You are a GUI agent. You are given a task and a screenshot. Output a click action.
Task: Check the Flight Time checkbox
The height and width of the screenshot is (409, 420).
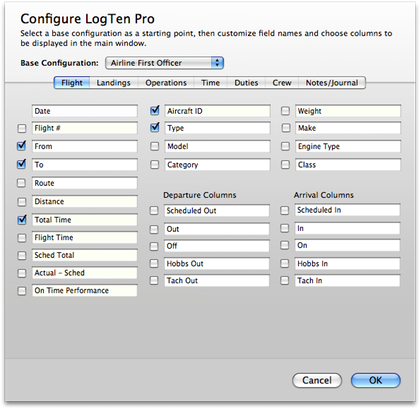22,238
